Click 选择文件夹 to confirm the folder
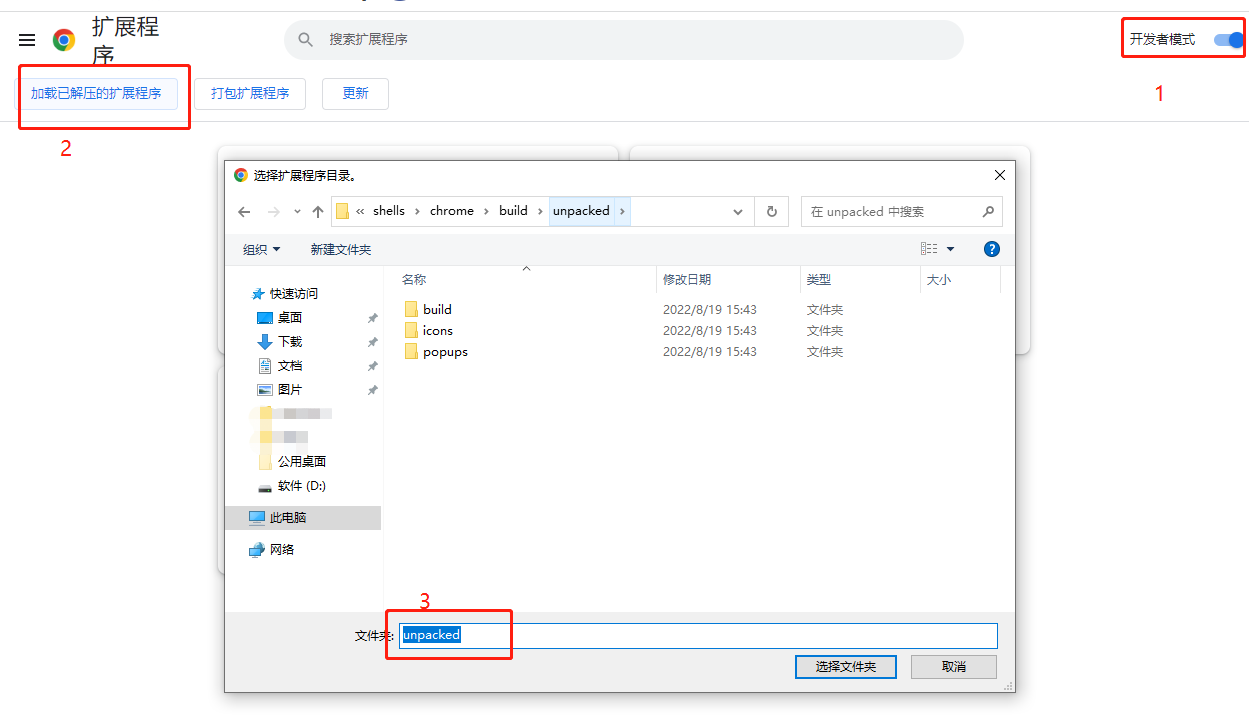1249x719 pixels. (x=845, y=667)
